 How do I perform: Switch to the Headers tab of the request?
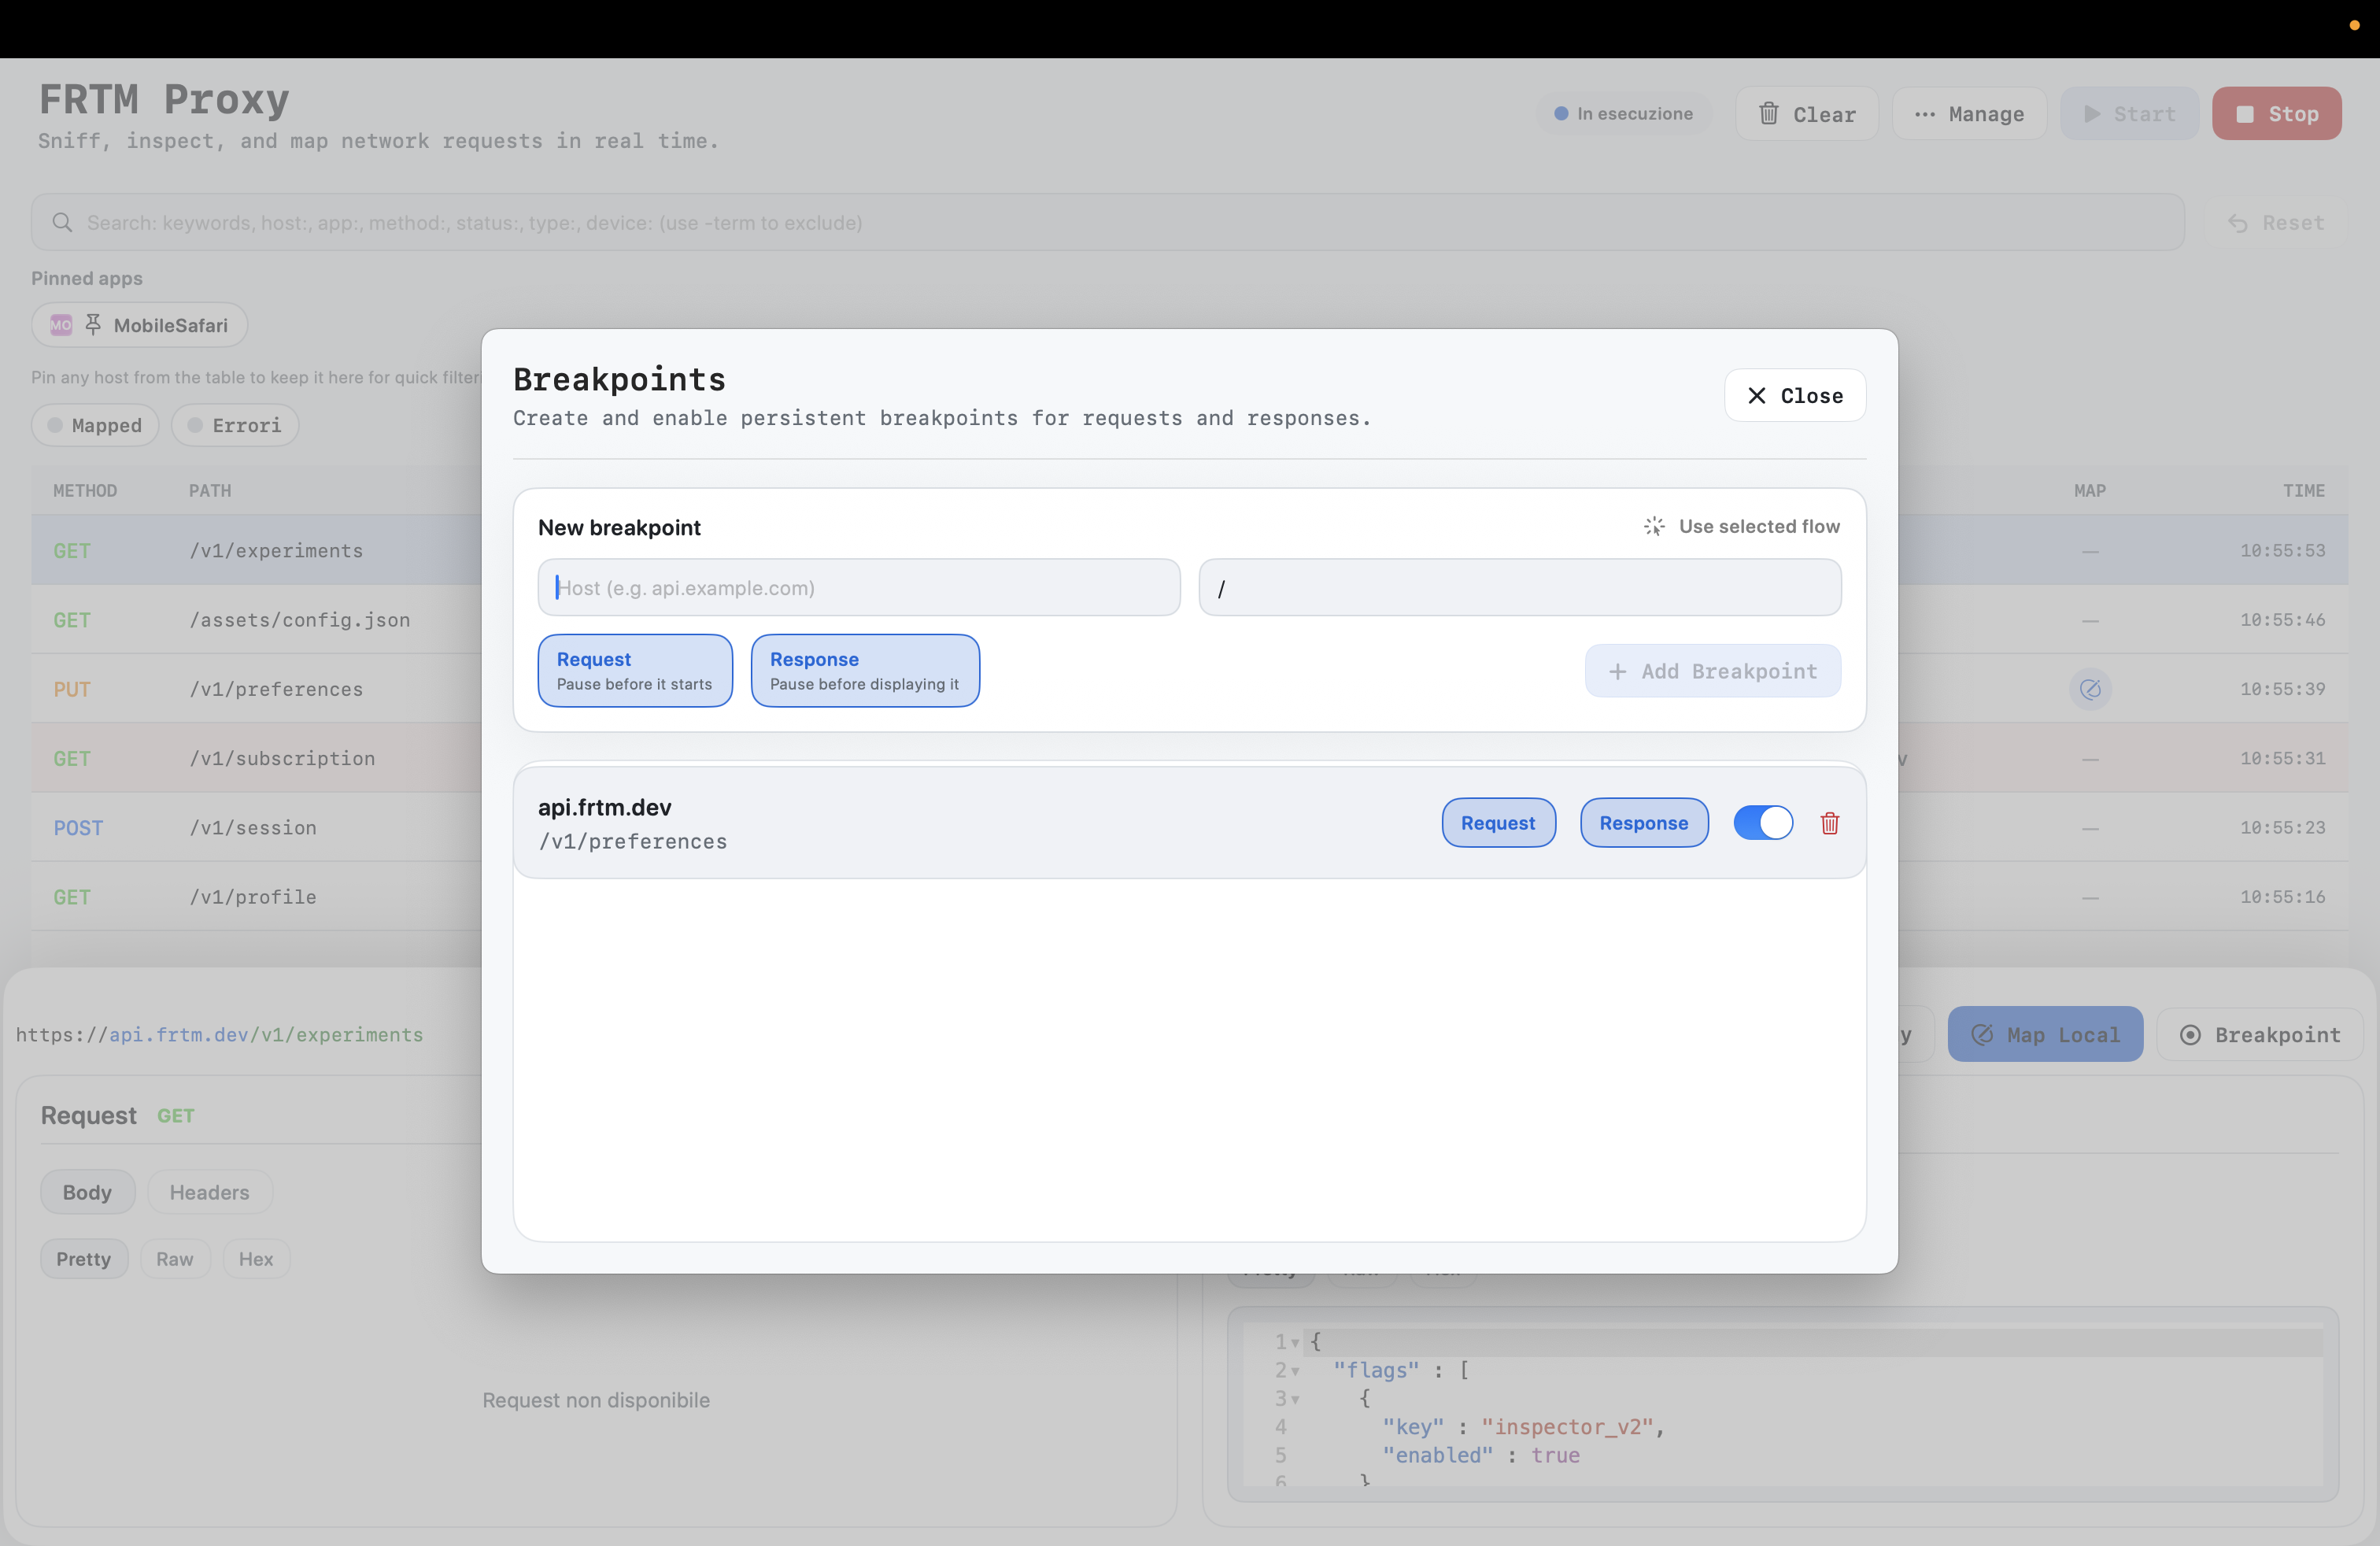209,1192
